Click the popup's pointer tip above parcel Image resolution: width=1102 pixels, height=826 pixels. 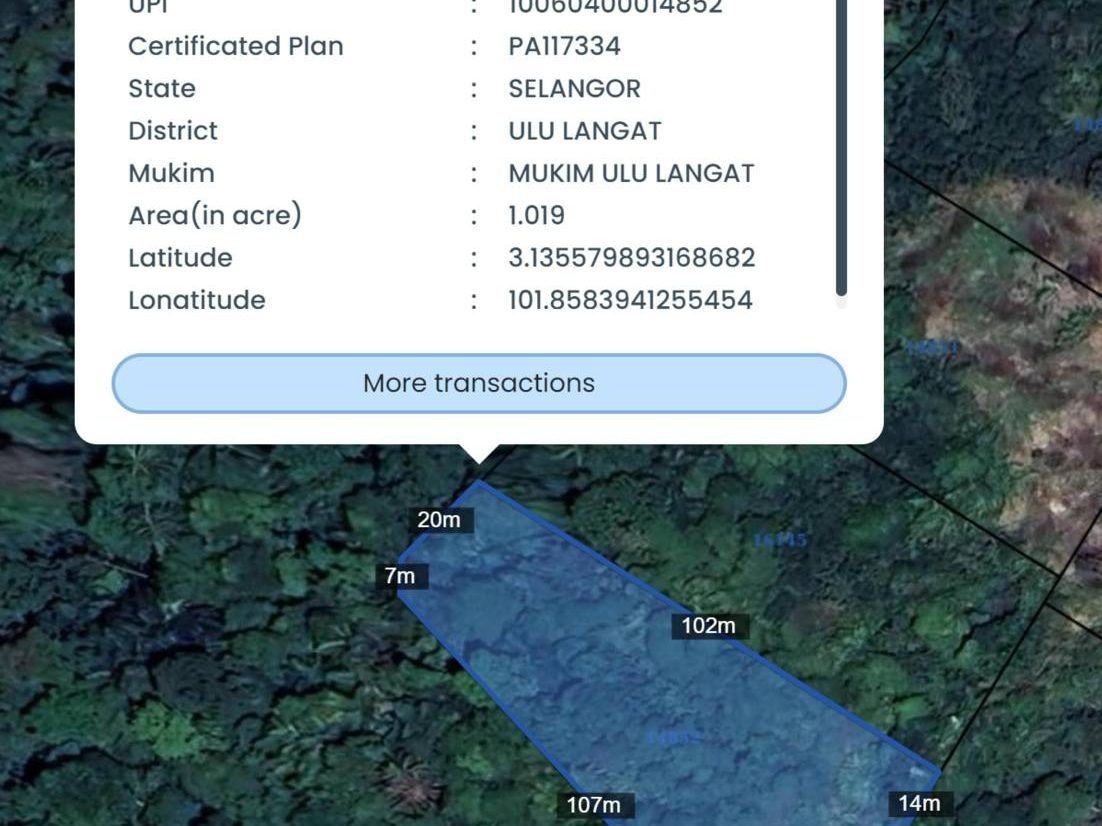click(479, 455)
